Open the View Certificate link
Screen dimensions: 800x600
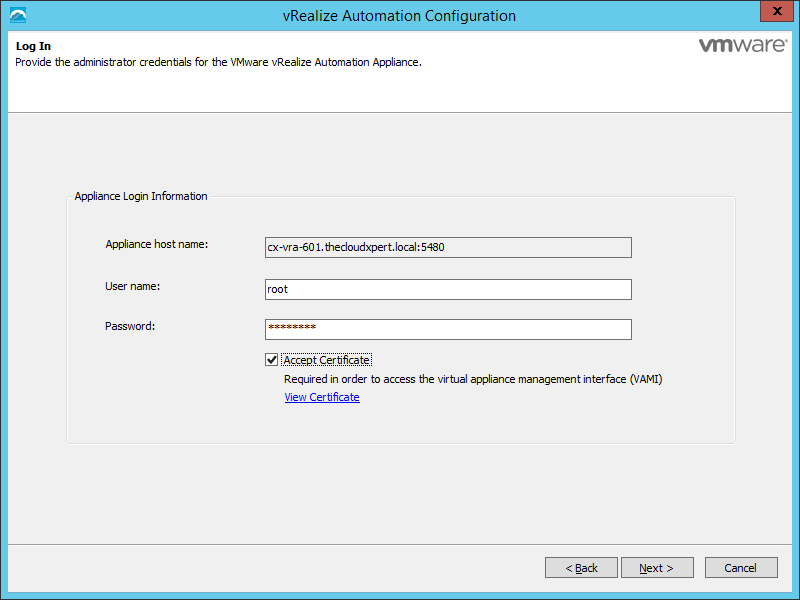[x=321, y=397]
